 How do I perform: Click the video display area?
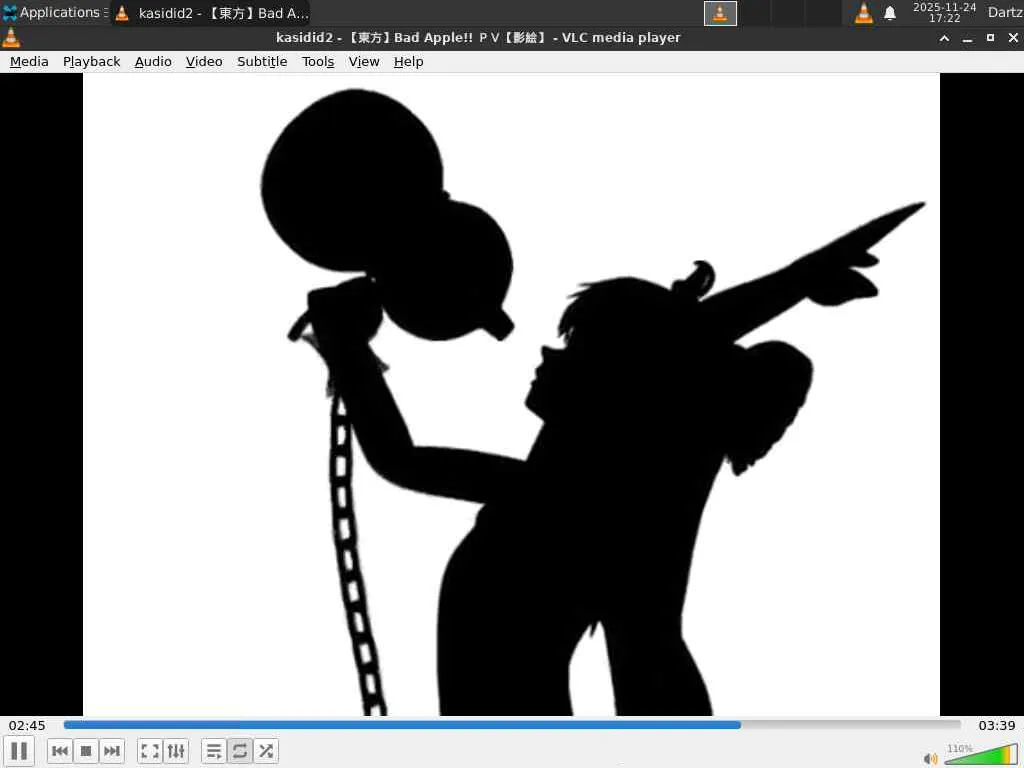(x=511, y=394)
